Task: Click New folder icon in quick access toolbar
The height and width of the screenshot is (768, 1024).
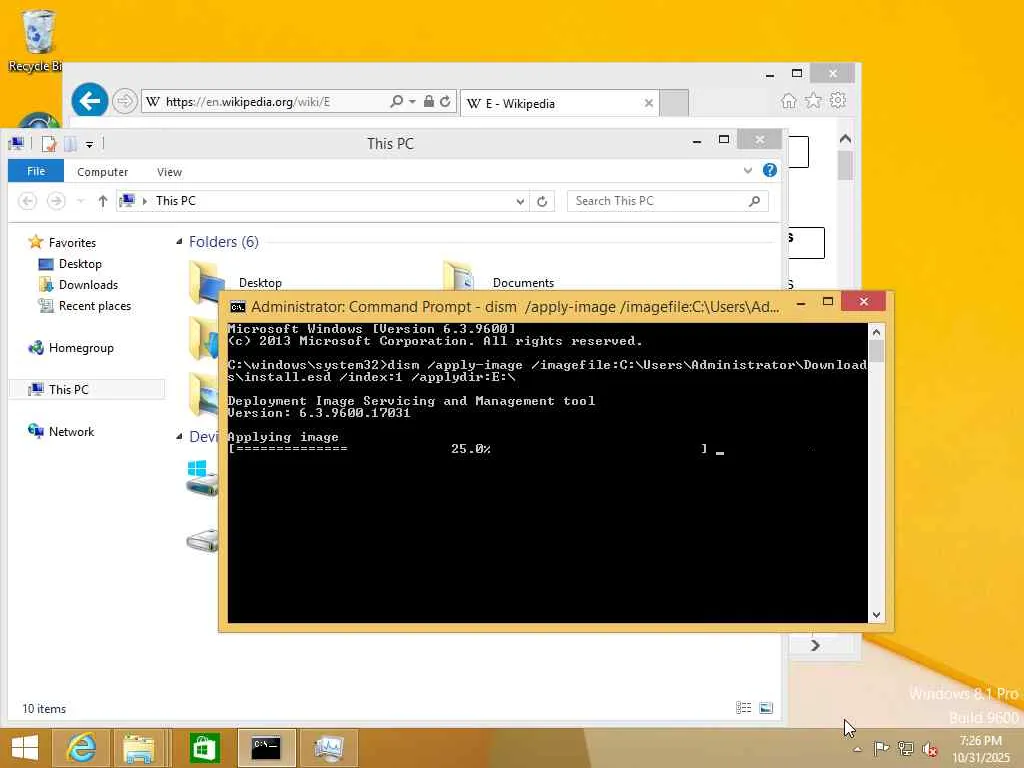Action: click(x=70, y=144)
